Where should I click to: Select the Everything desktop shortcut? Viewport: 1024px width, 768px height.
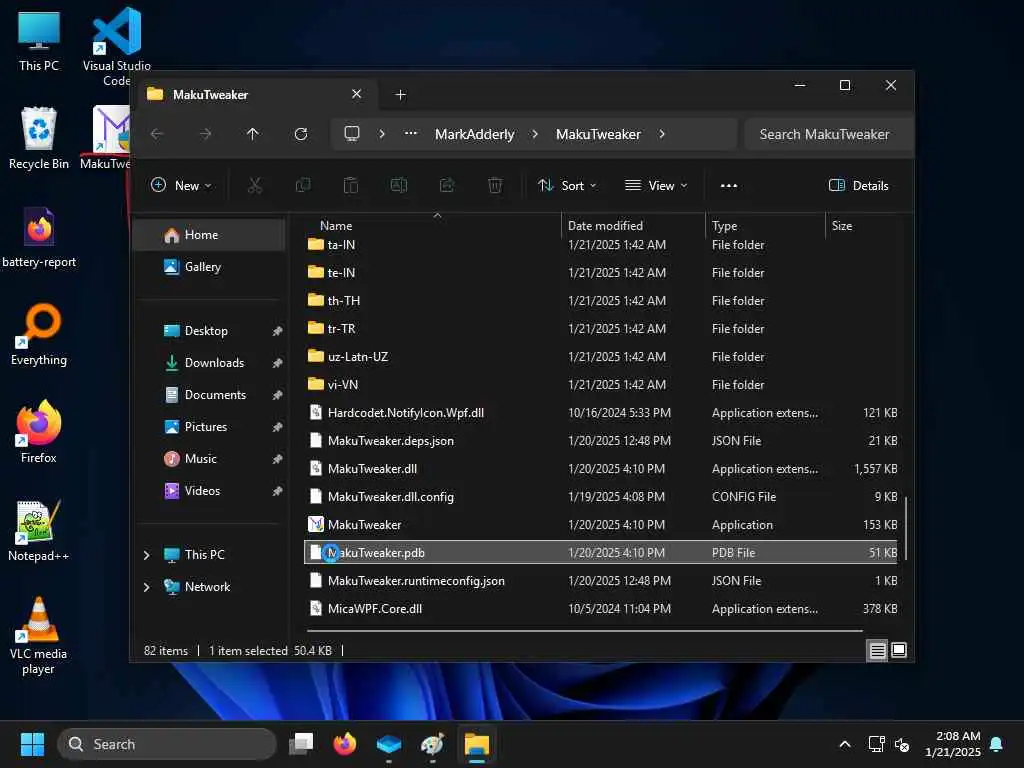point(39,334)
